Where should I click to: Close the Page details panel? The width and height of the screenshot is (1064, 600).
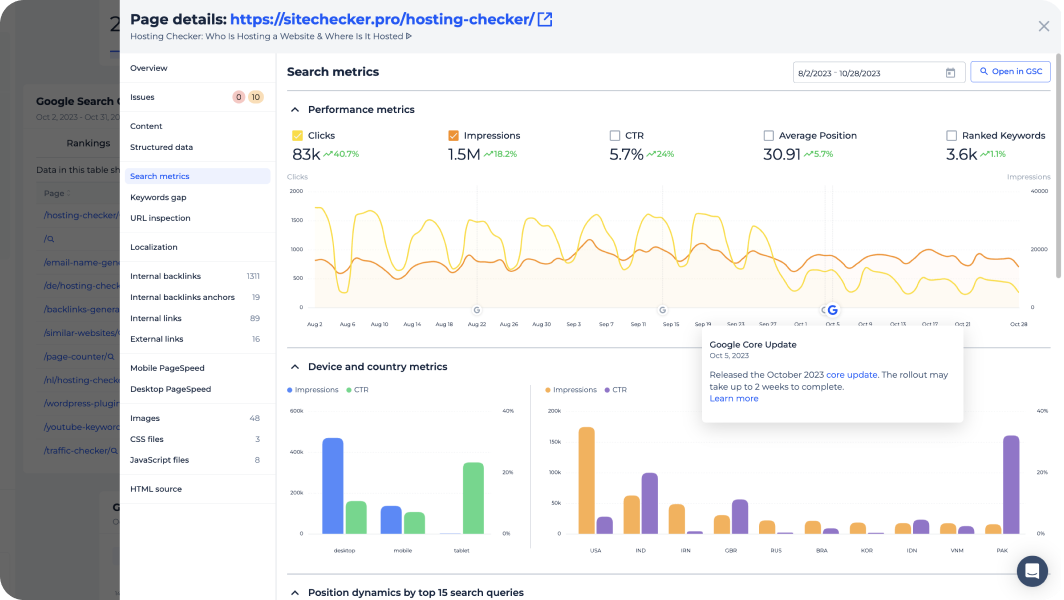click(x=1044, y=26)
